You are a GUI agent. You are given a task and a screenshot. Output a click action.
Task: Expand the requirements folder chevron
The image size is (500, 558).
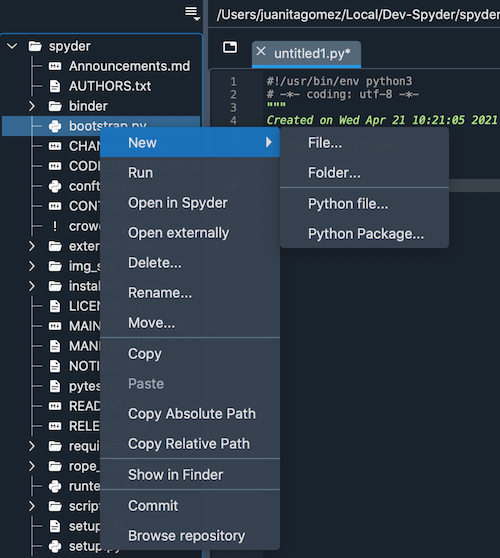(x=32, y=446)
